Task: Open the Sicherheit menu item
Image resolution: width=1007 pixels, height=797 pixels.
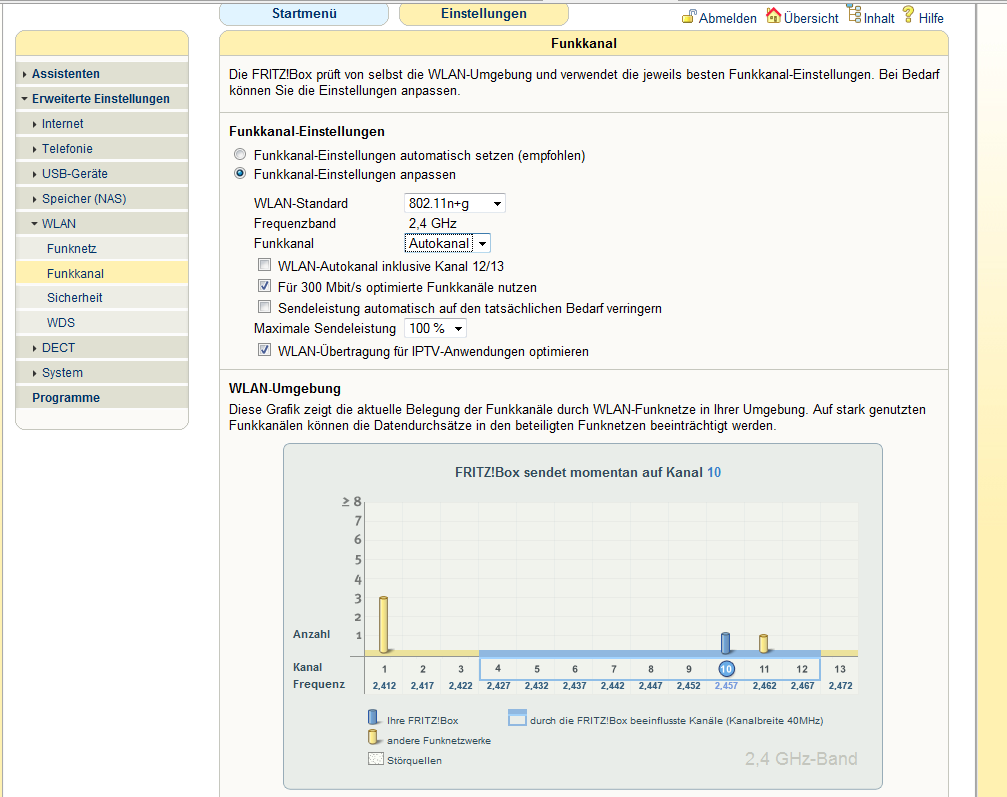Action: pyautogui.click(x=102, y=298)
